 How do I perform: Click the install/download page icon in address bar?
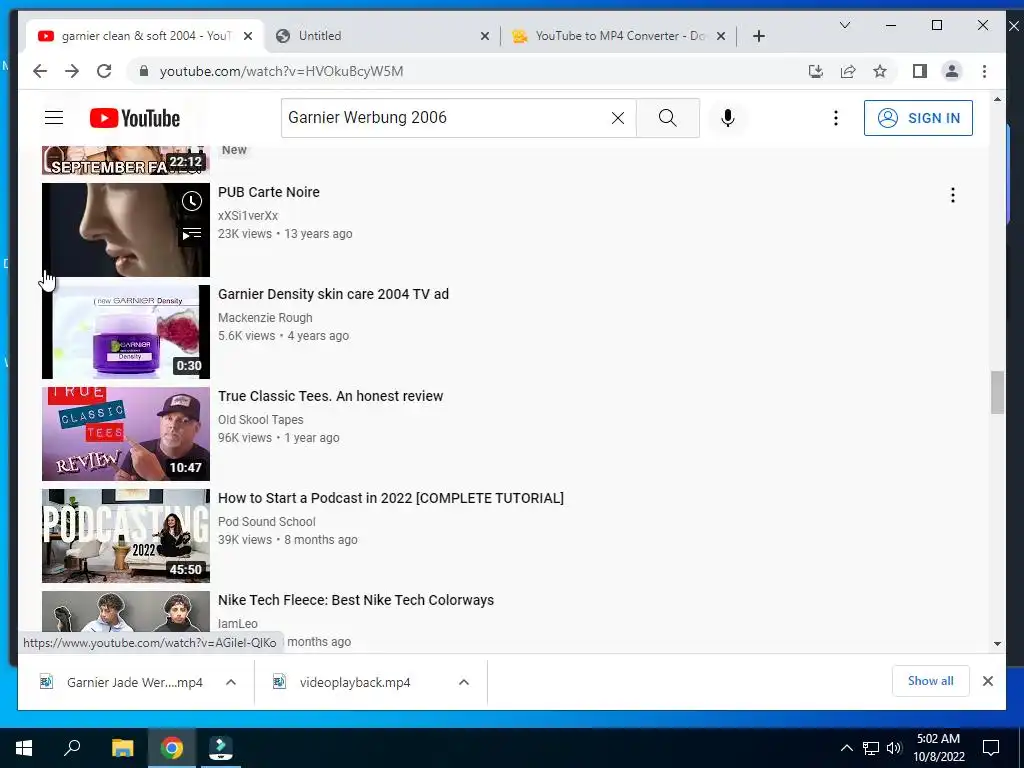click(816, 71)
